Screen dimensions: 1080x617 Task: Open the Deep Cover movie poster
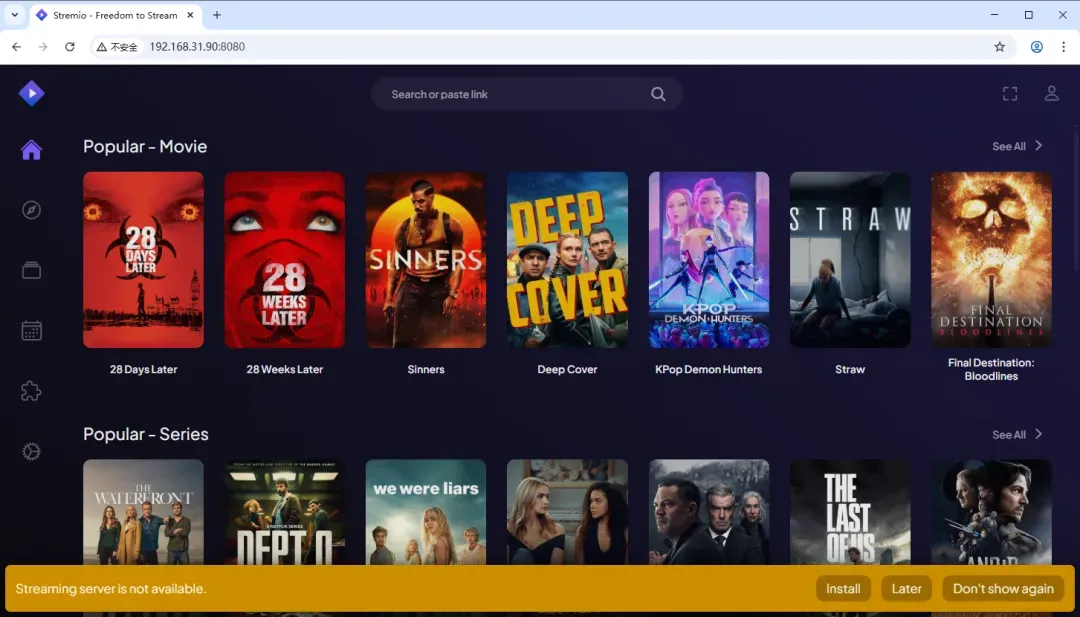tap(568, 260)
